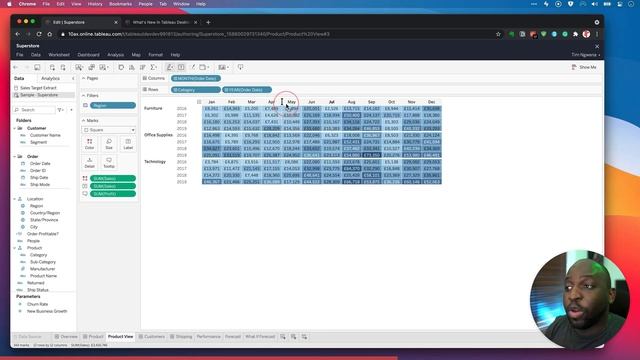Image resolution: width=640 pixels, height=360 pixels.
Task: Switch to the Analytics pane tab
Action: [x=51, y=78]
